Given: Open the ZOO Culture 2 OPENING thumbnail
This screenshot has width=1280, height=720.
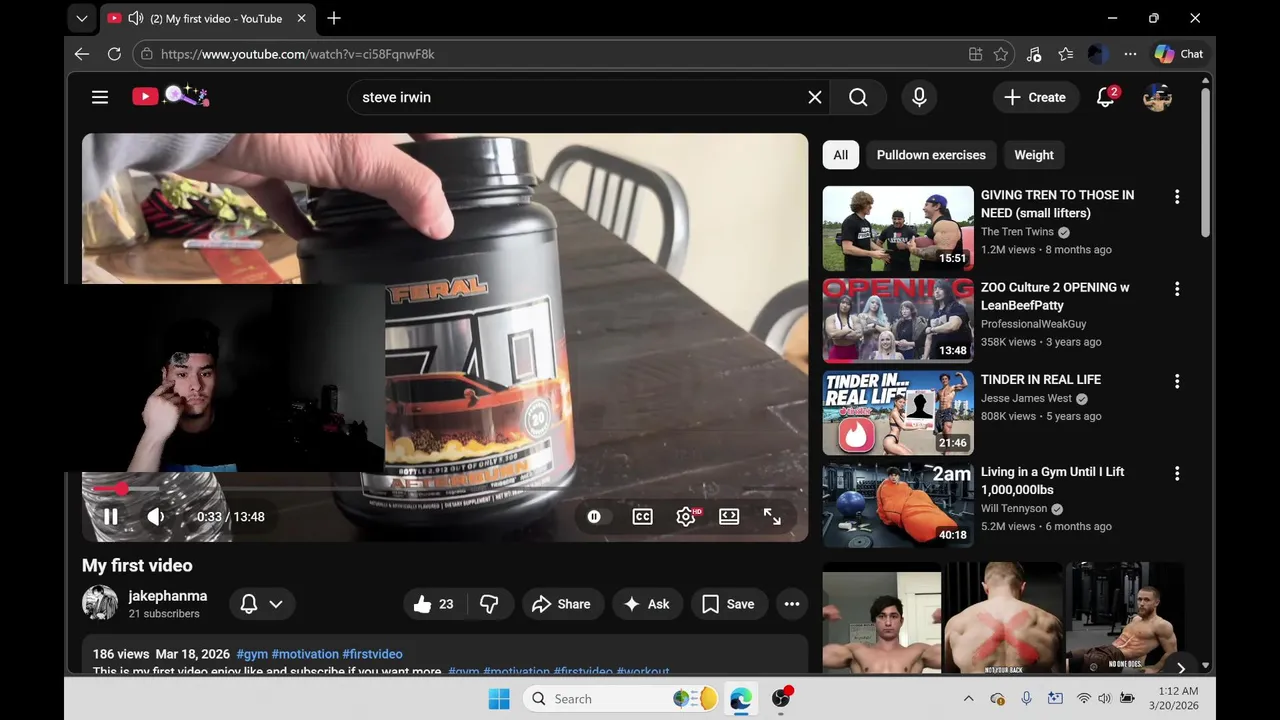Looking at the screenshot, I should click(x=898, y=320).
